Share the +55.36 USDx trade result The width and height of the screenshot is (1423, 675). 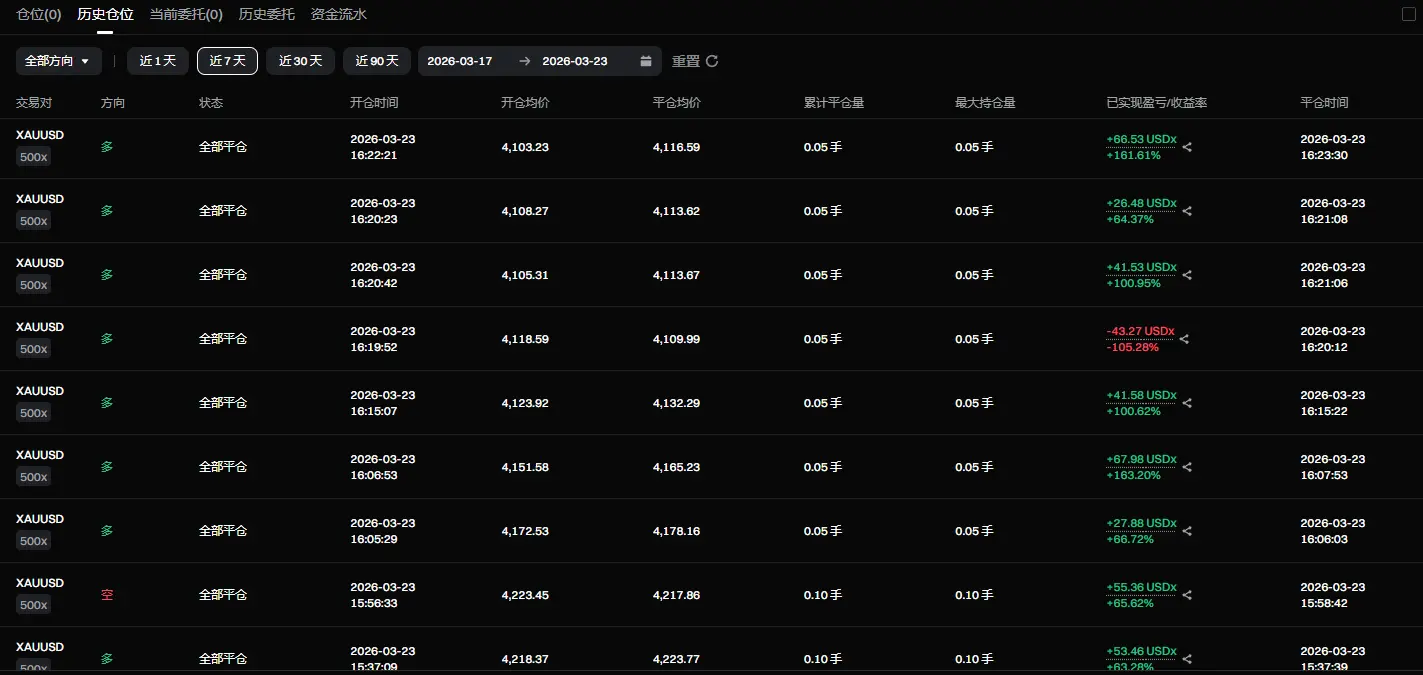[1187, 595]
